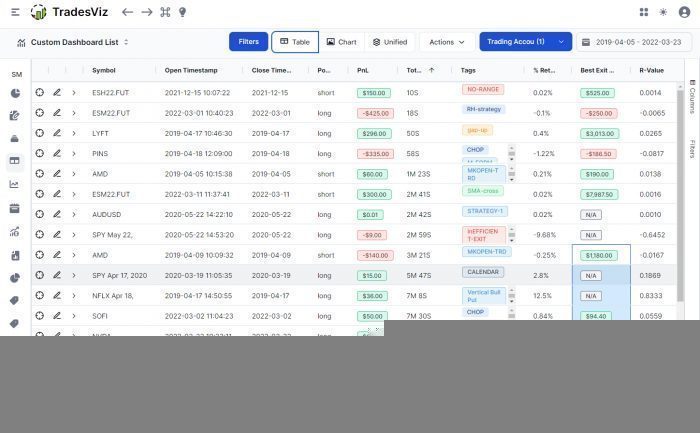Click the TradesViz logo

69,12
